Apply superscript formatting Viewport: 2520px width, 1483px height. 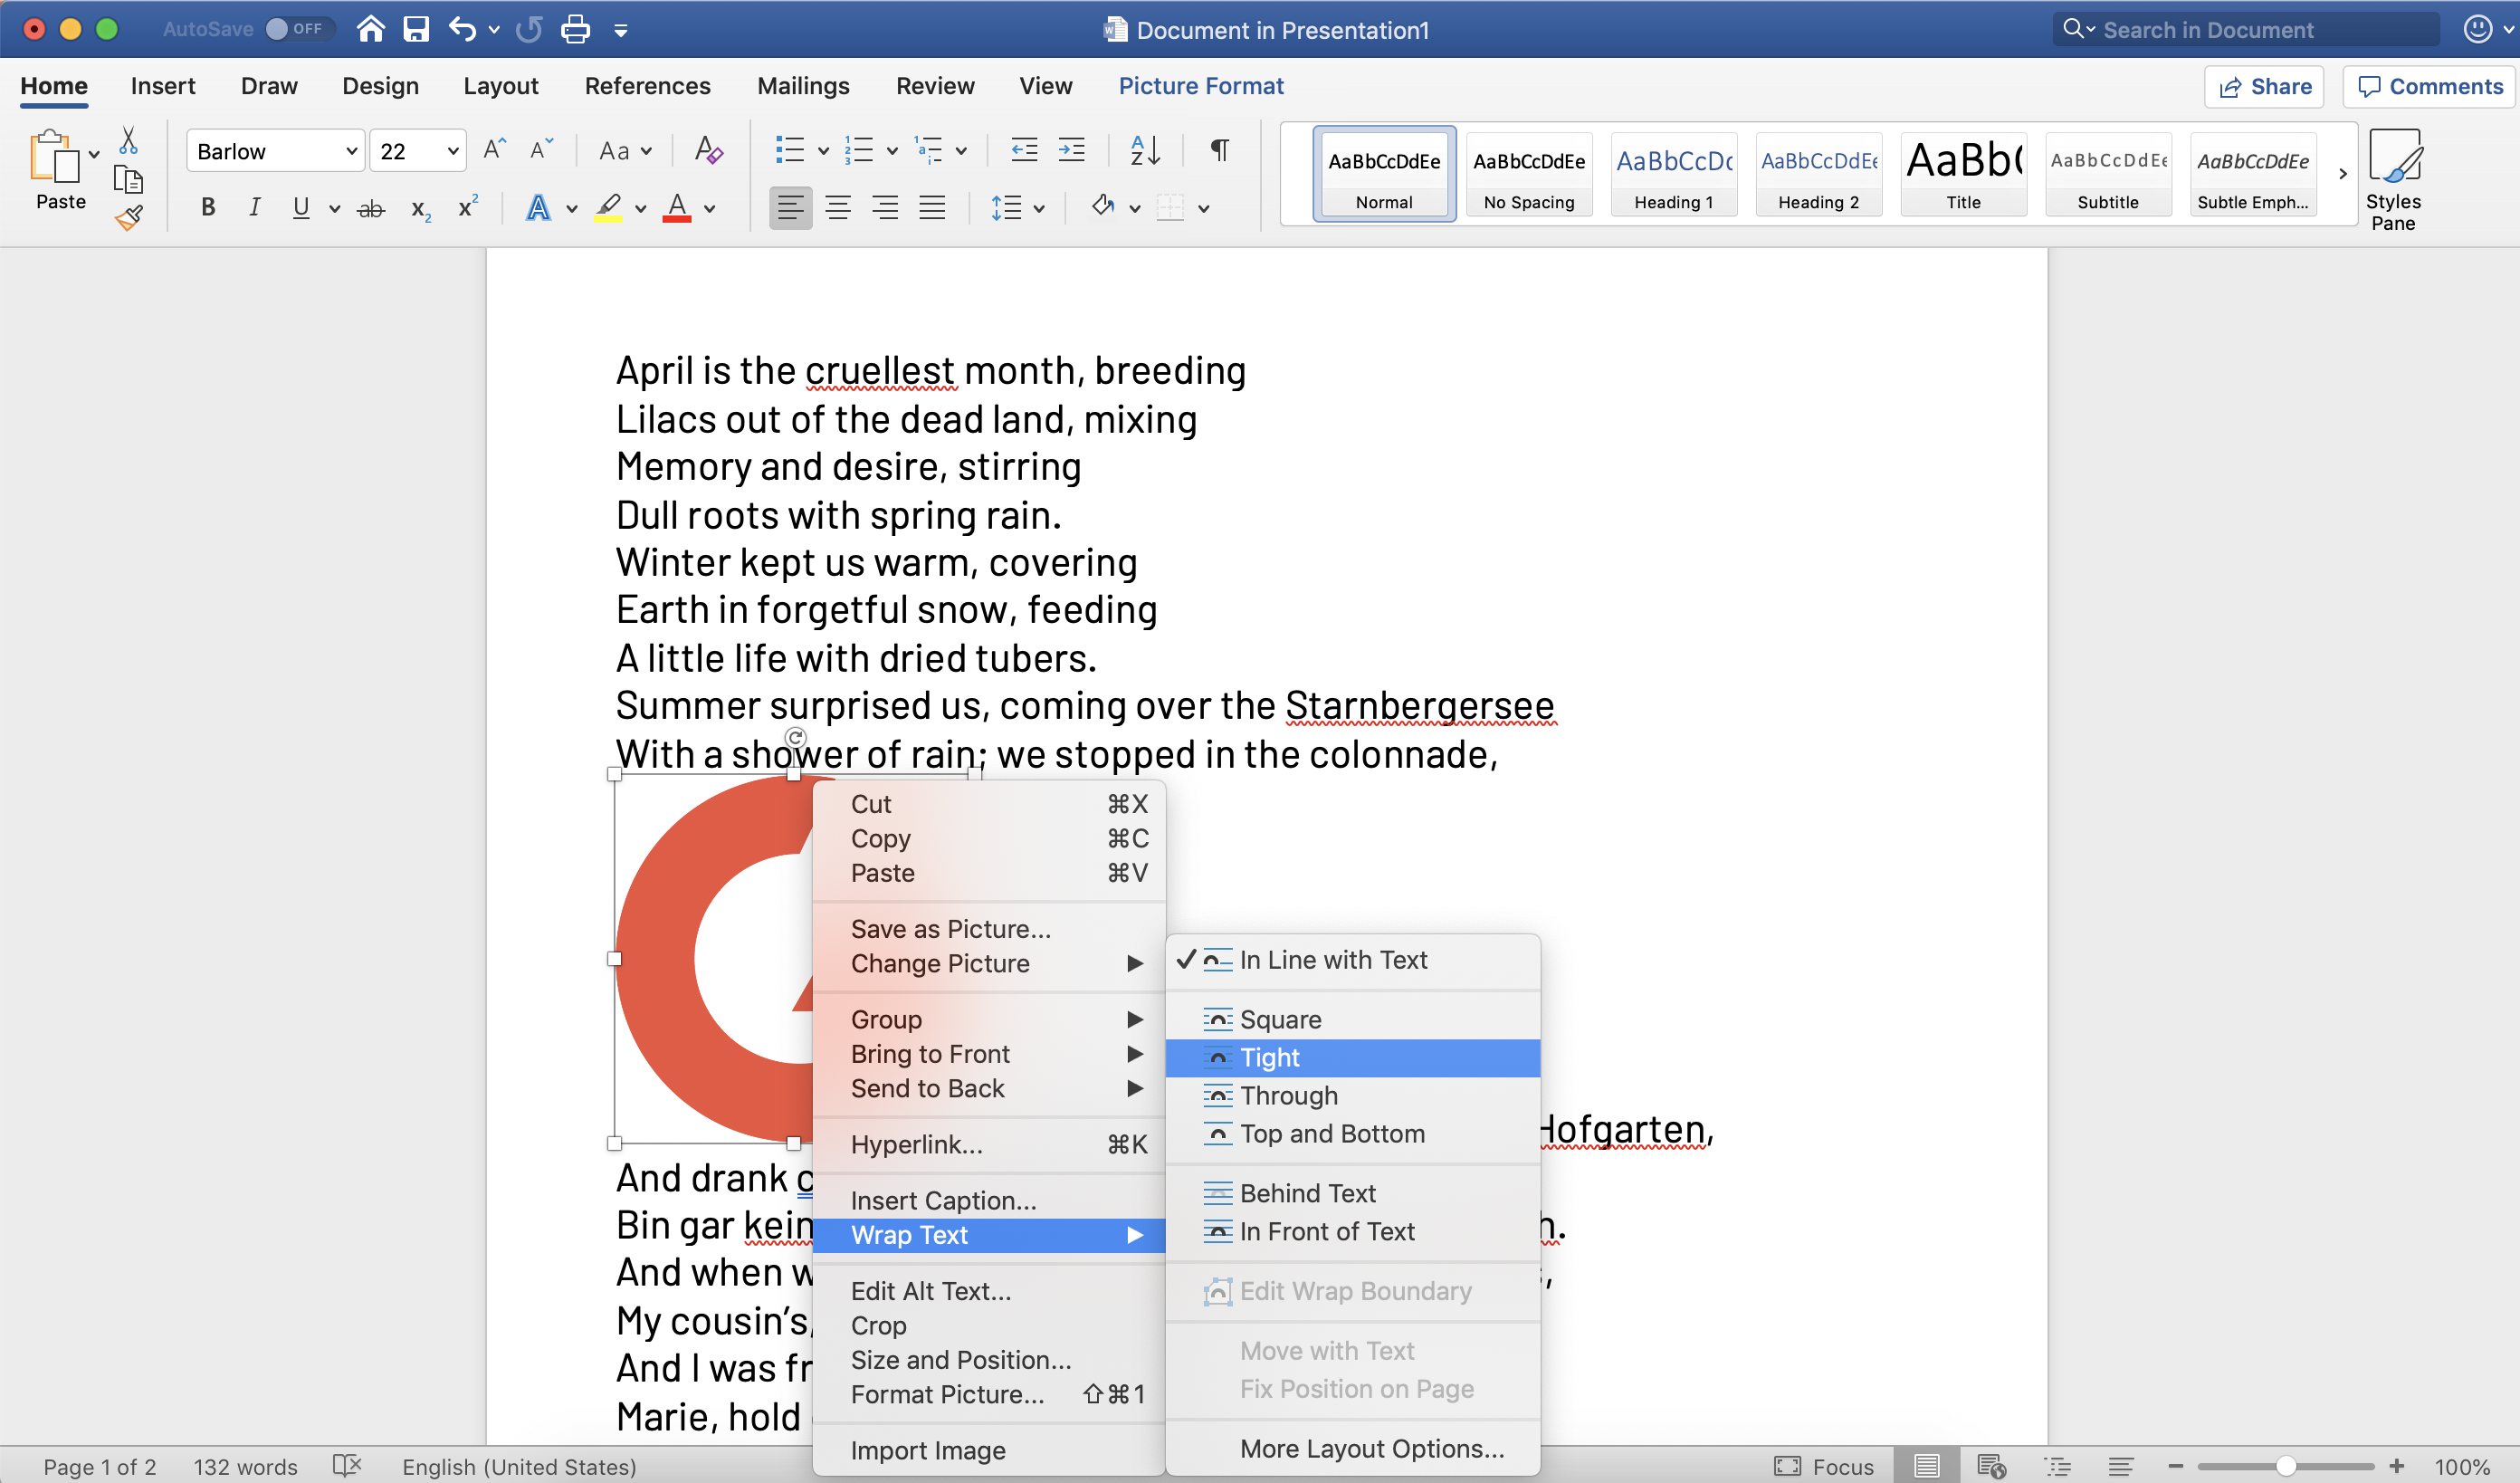pyautogui.click(x=466, y=207)
